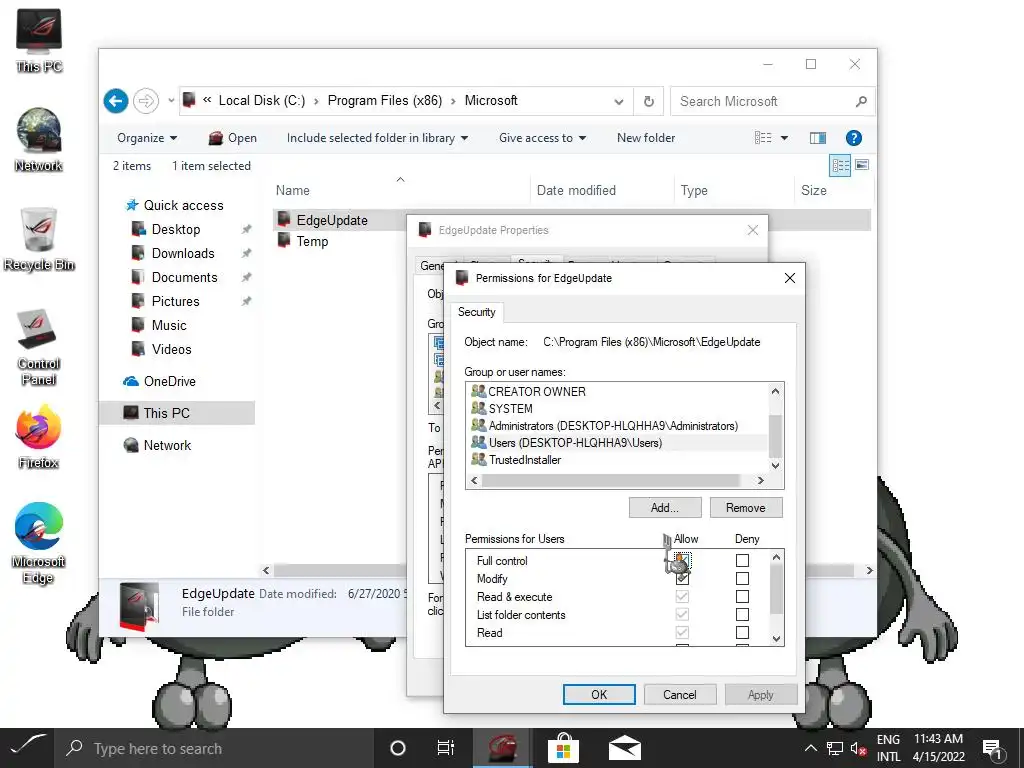Screen dimensions: 1024x768
Task: Expand breadcrumb after Local Disk (C:)
Action: tap(316, 101)
